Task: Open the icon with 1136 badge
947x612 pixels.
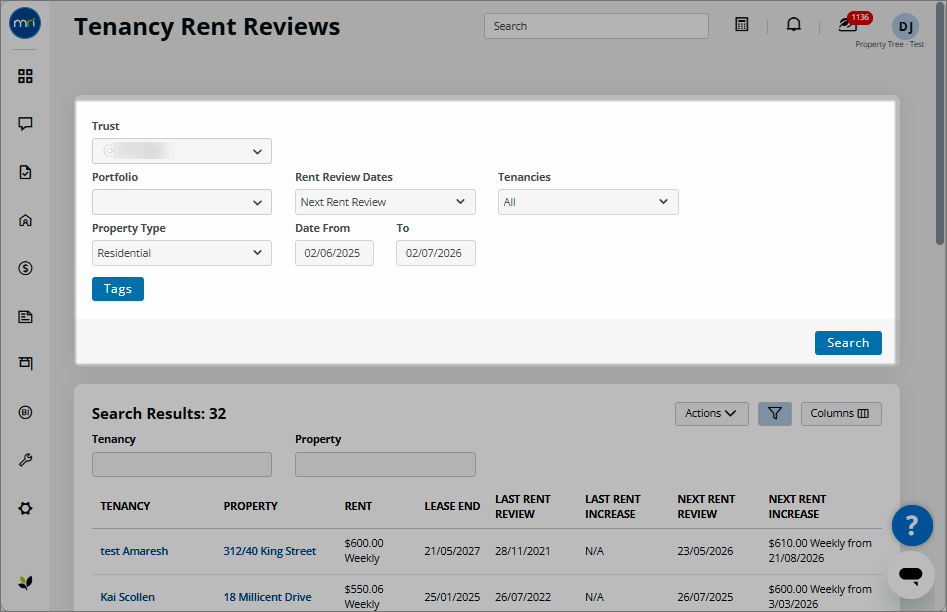Action: click(x=850, y=24)
